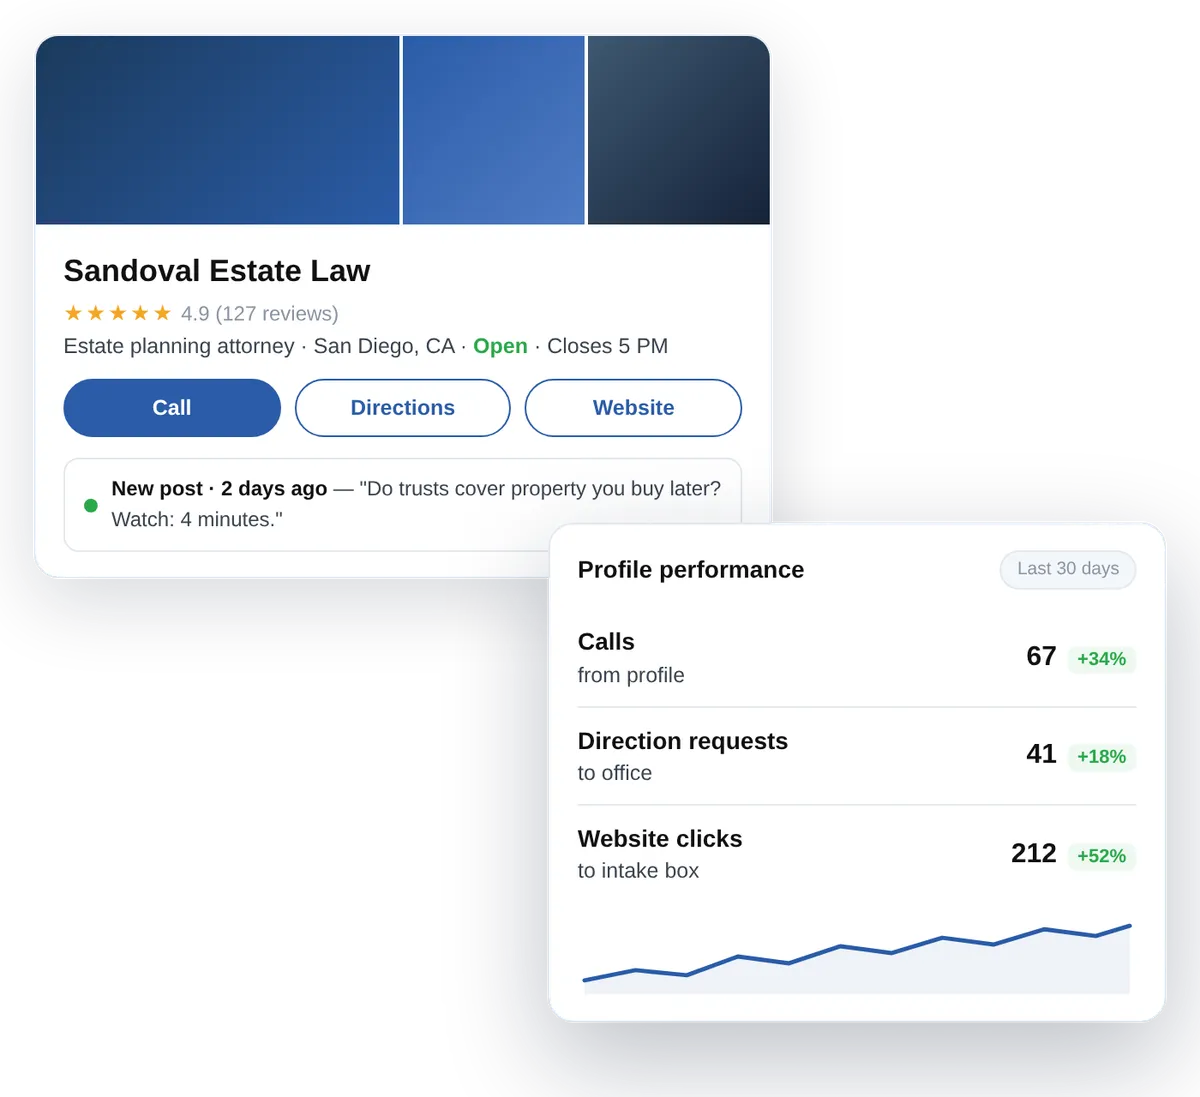Viewport: 1200px width, 1097px height.
Task: Click the green Open status
Action: coord(500,346)
